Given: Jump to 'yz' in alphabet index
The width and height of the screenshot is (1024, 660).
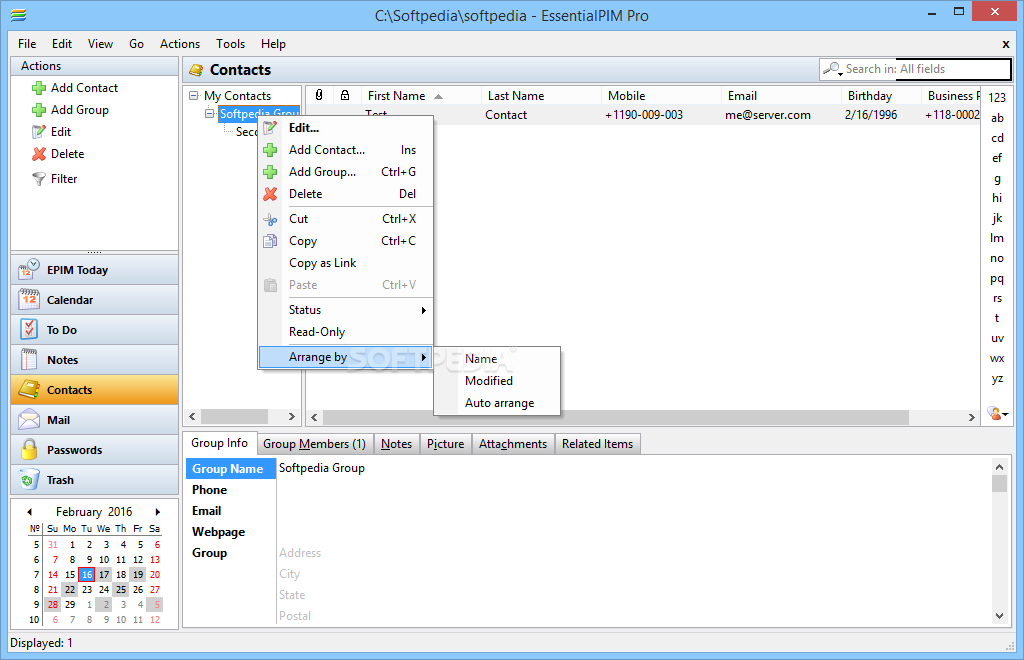Looking at the screenshot, I should tap(997, 379).
